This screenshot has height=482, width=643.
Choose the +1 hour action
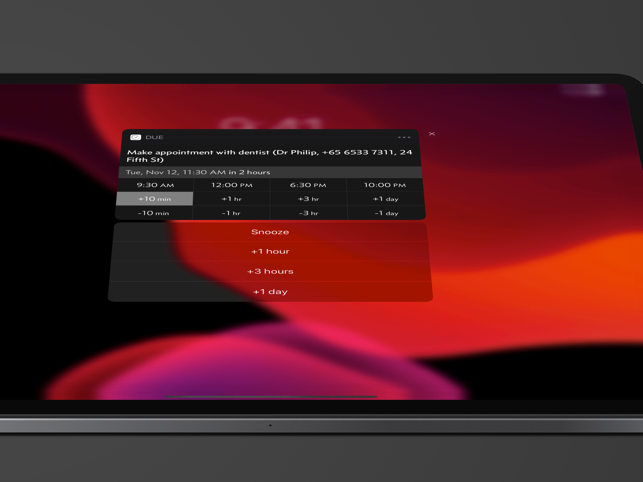coord(270,251)
